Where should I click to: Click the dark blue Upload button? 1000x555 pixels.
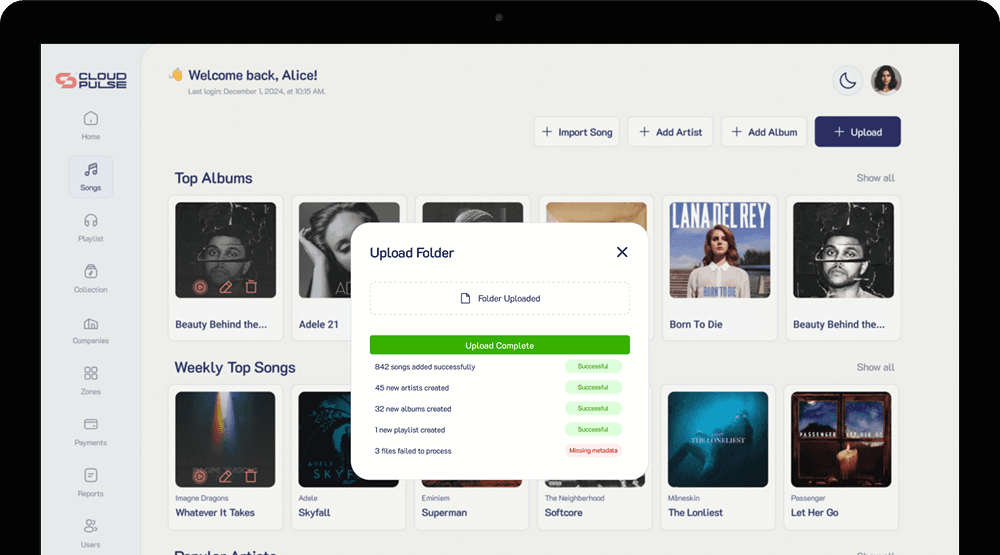(x=857, y=132)
